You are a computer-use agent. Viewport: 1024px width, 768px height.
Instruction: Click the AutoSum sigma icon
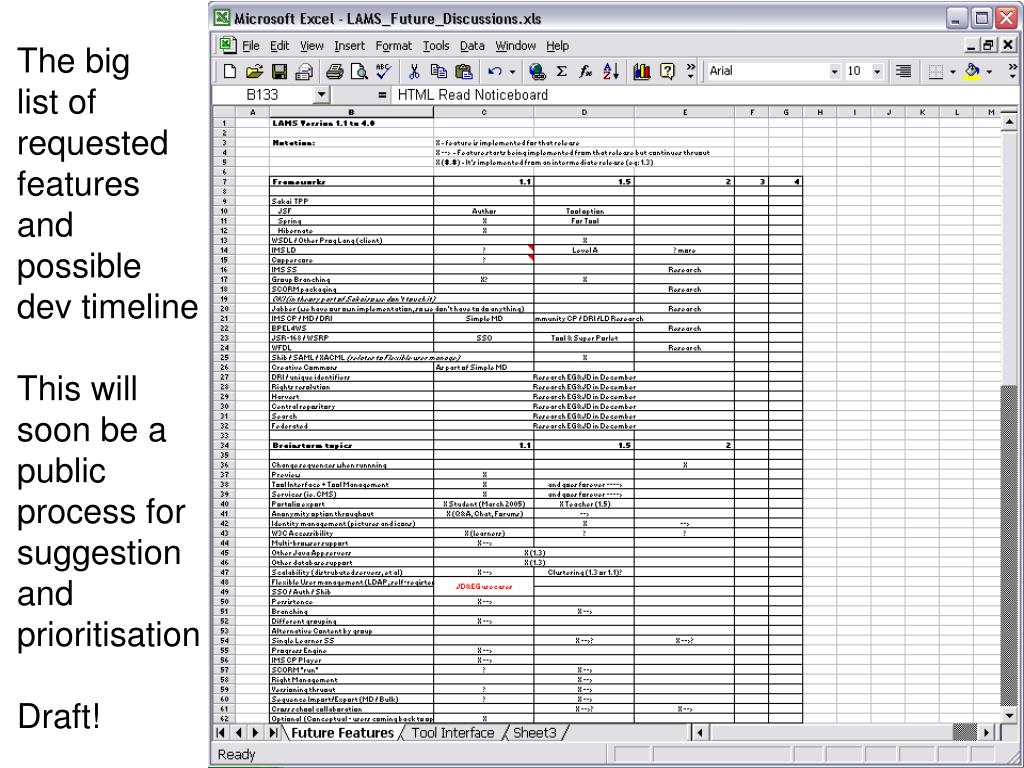tap(562, 71)
